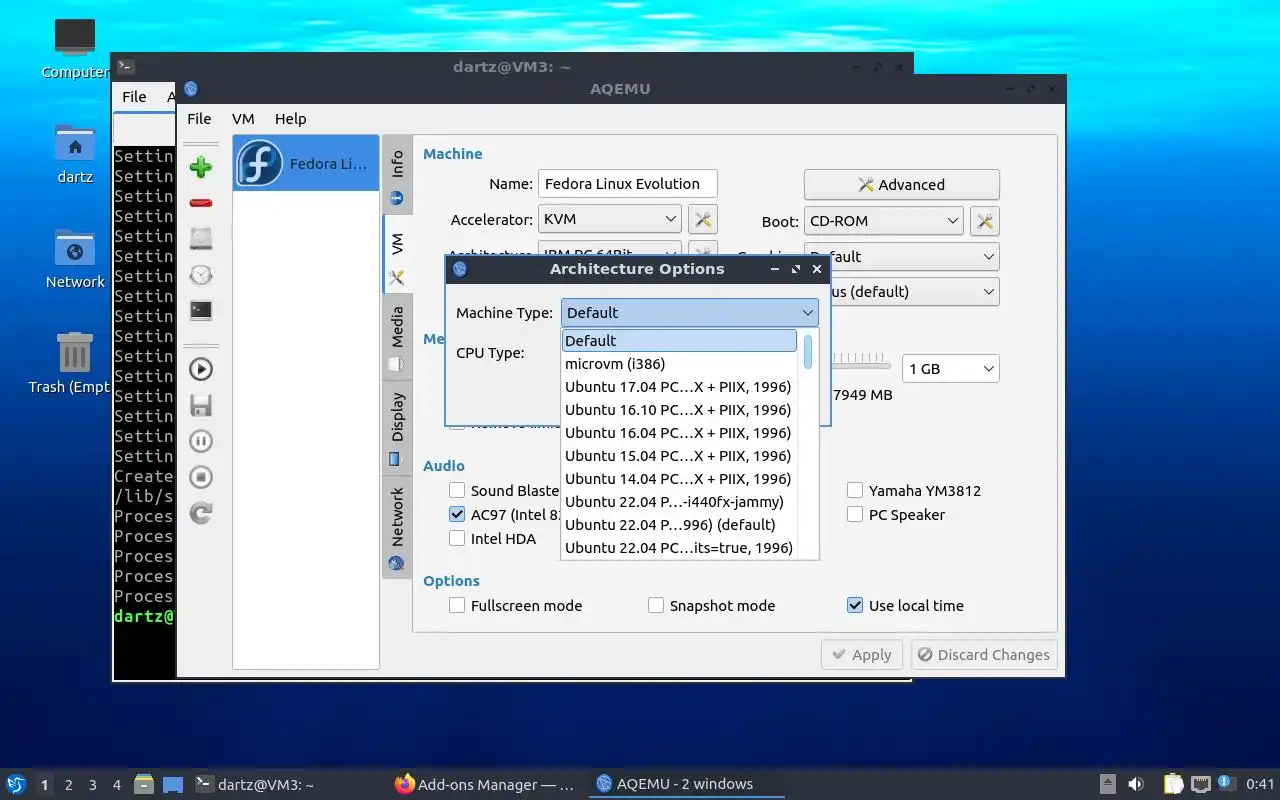Click the terminal monitor icon in AQEMU toolbar
1280x800 pixels.
tap(201, 311)
